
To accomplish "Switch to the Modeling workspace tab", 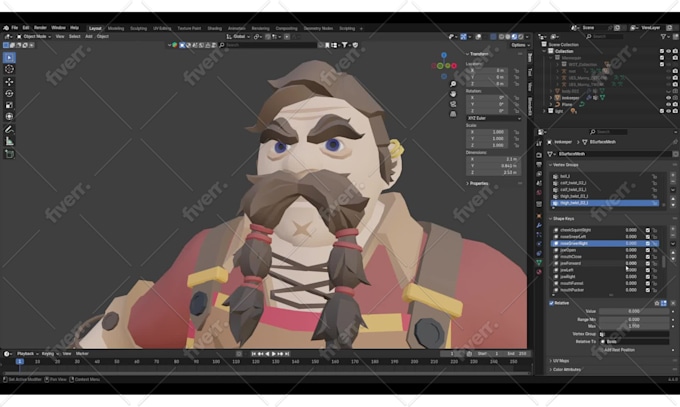I will click(x=116, y=28).
